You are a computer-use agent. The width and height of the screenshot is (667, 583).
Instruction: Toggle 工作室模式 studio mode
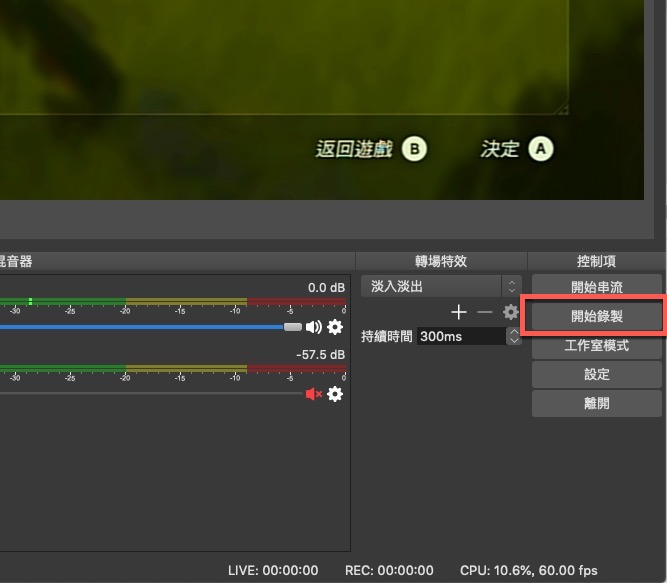596,345
